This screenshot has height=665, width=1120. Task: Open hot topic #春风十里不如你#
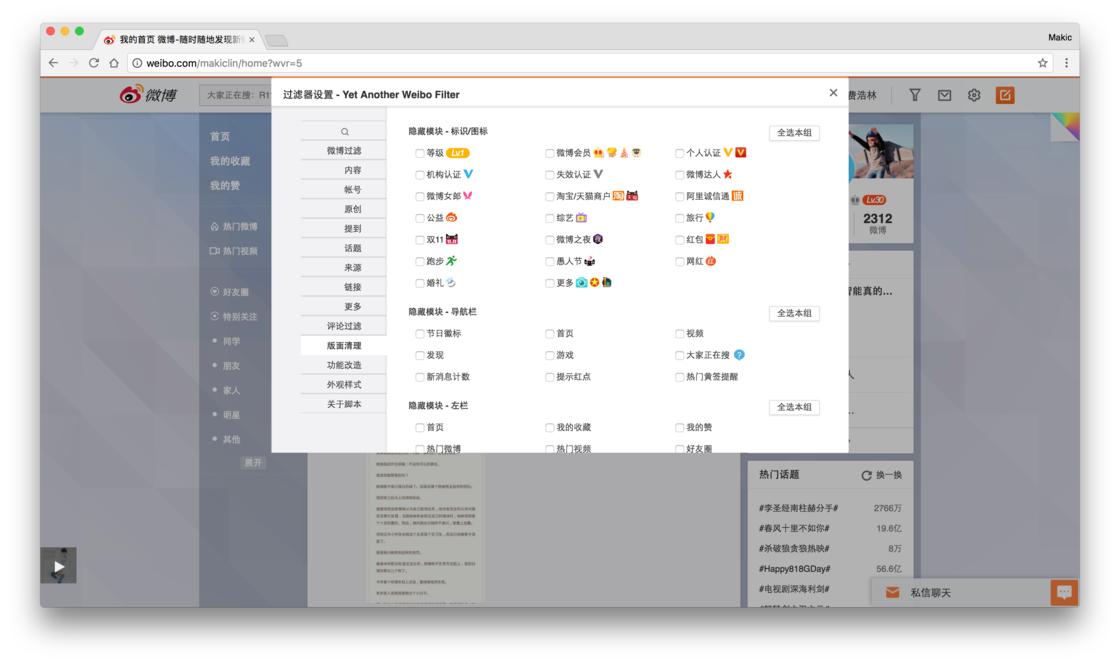[x=794, y=529]
